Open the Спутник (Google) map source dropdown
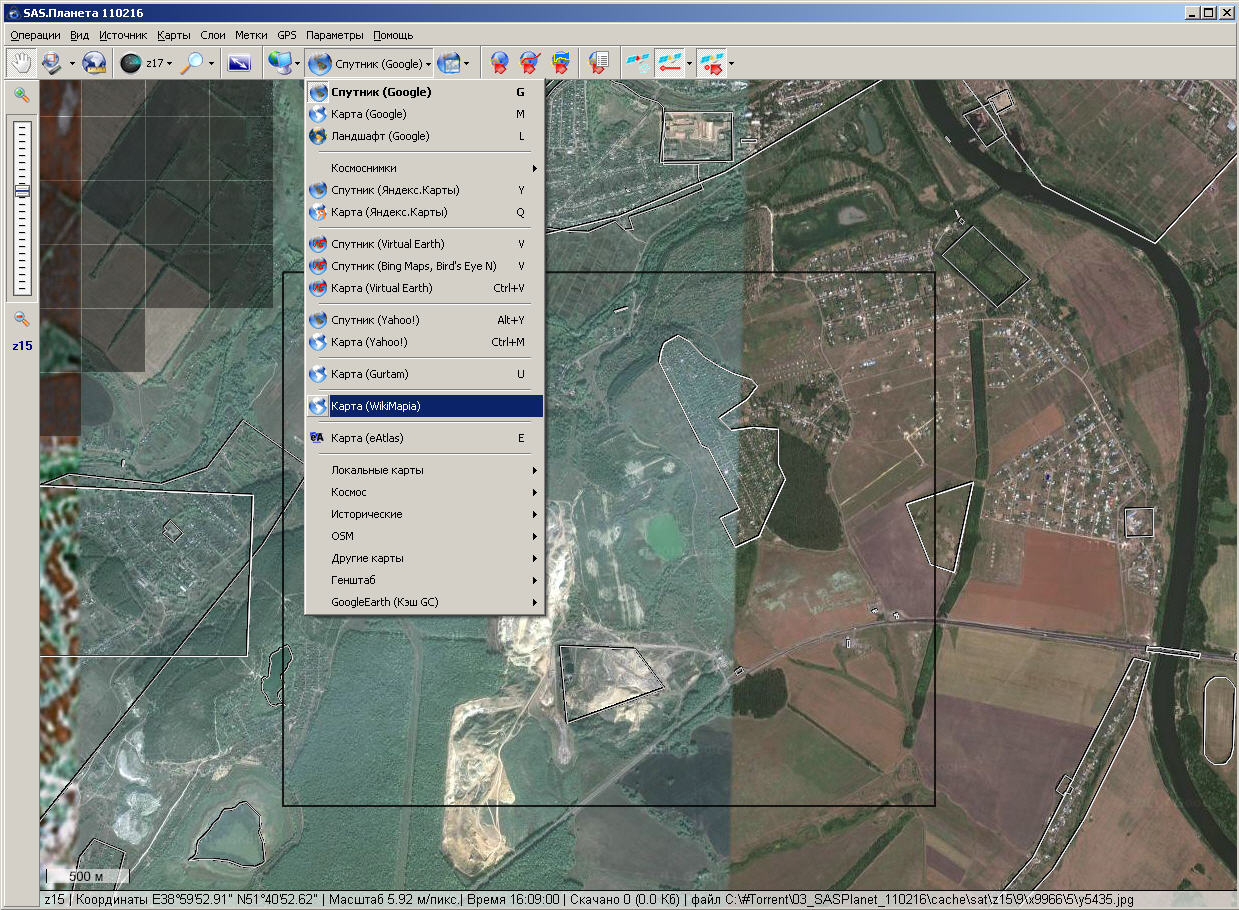 point(370,63)
